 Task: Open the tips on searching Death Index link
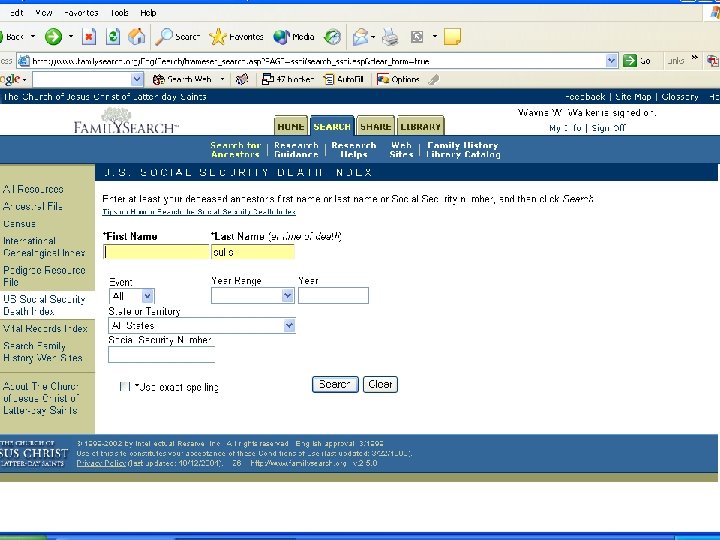pyautogui.click(x=199, y=212)
